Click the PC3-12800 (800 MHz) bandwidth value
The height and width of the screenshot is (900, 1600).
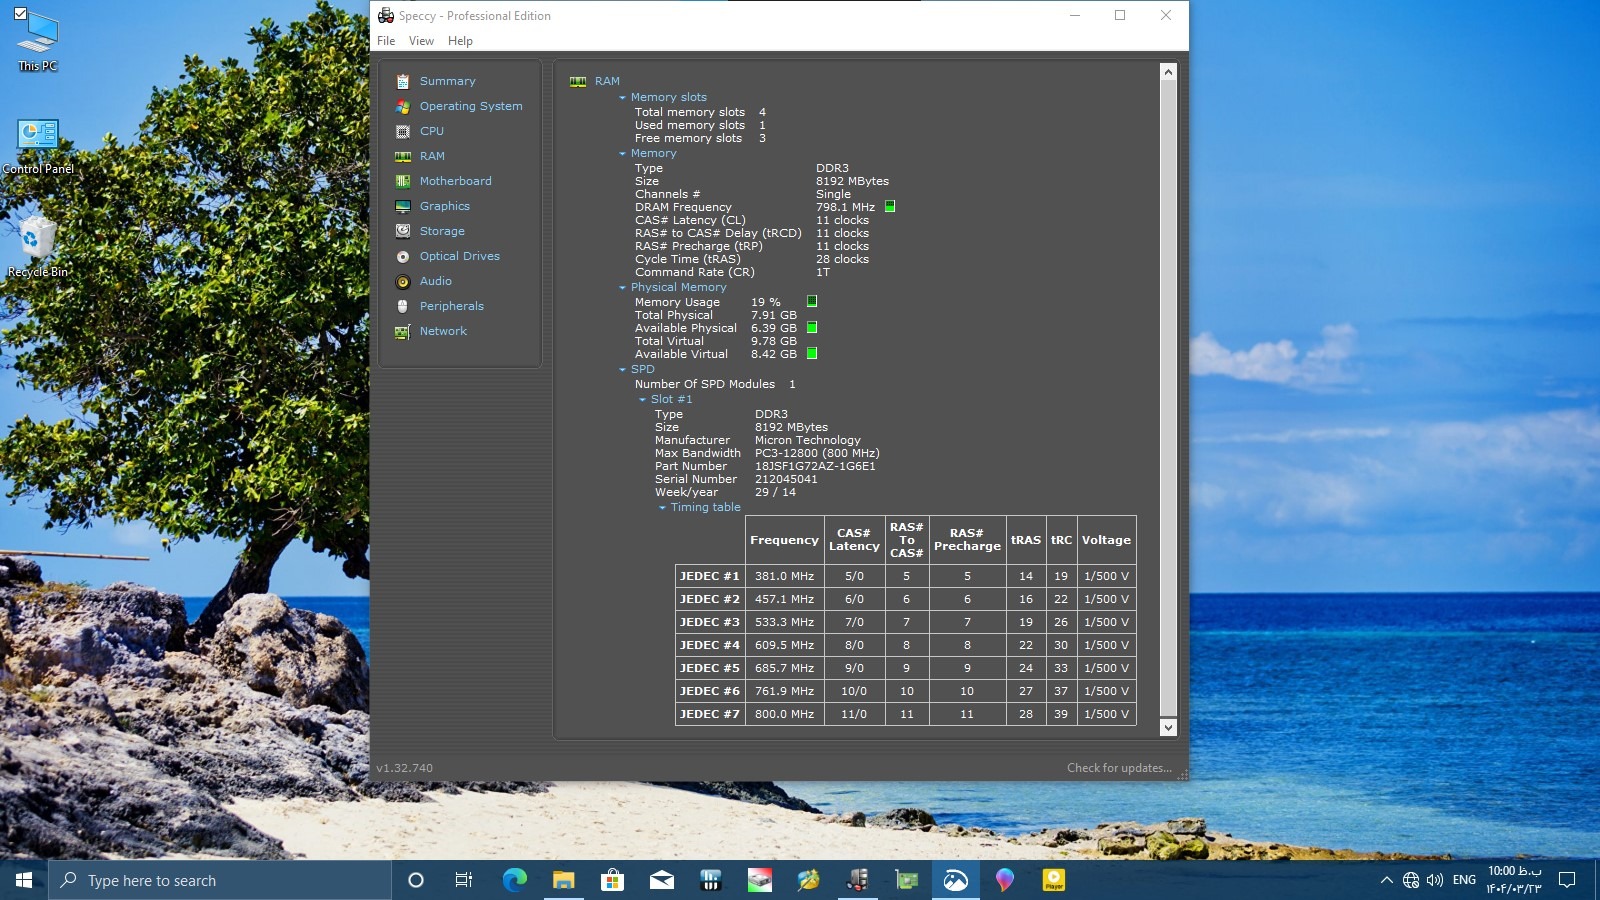[817, 453]
